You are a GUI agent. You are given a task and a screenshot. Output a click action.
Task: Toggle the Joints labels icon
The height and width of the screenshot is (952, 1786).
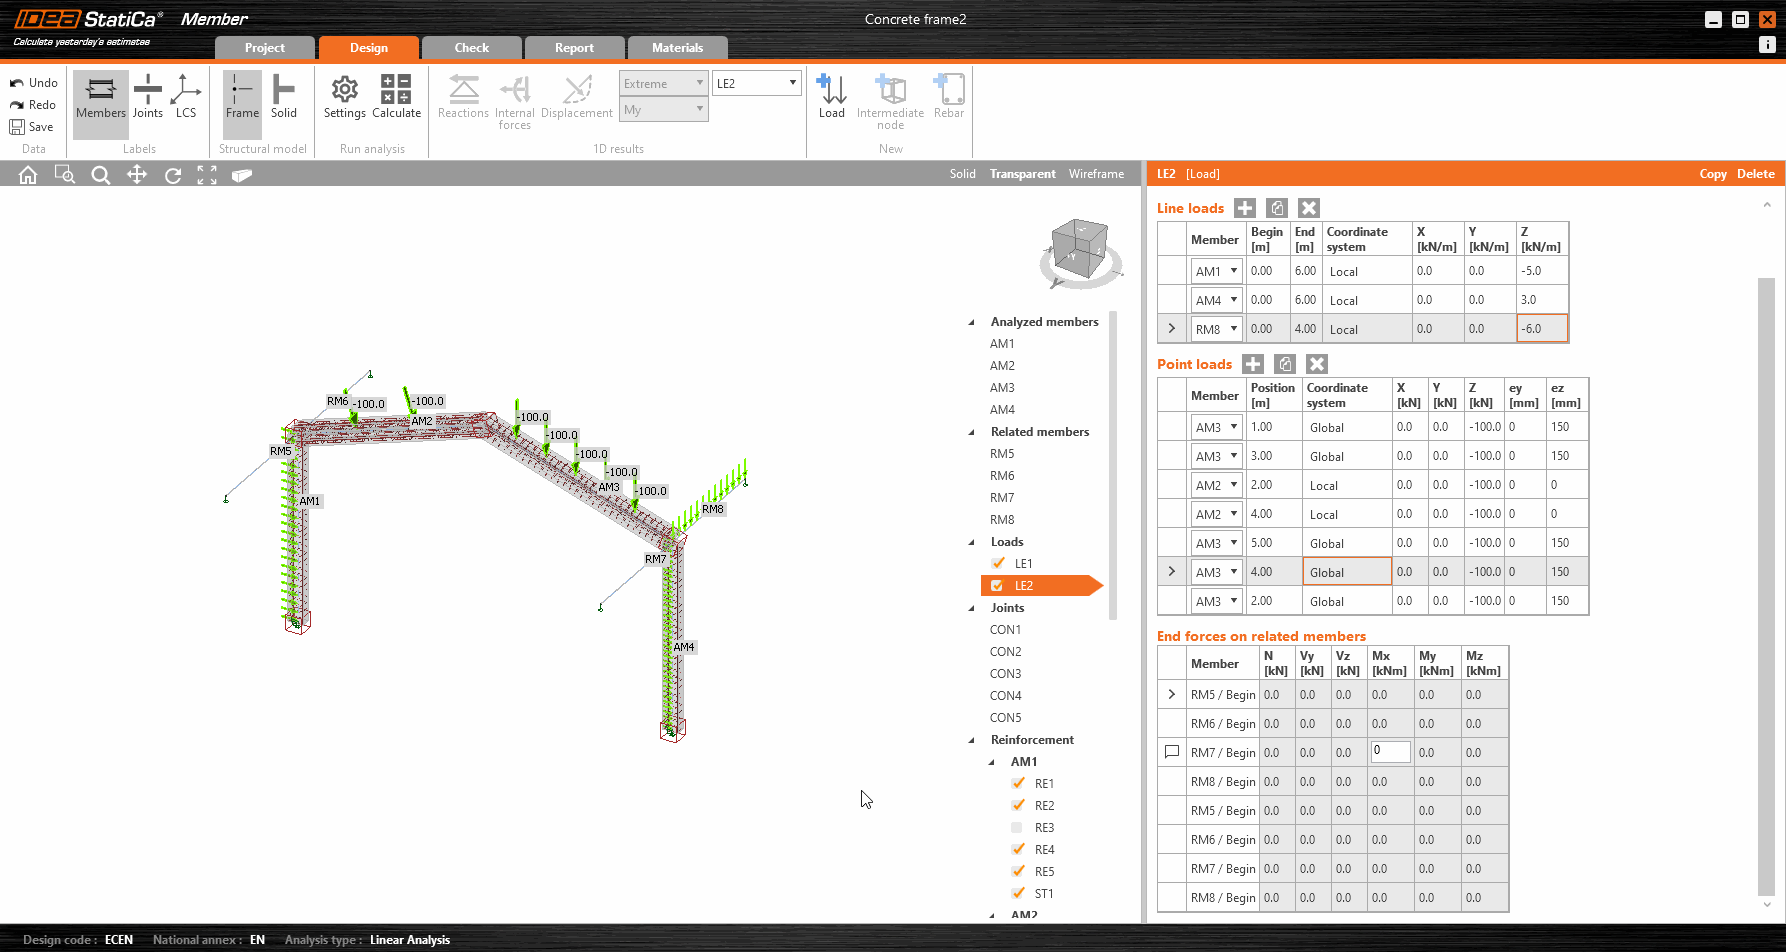[x=148, y=96]
